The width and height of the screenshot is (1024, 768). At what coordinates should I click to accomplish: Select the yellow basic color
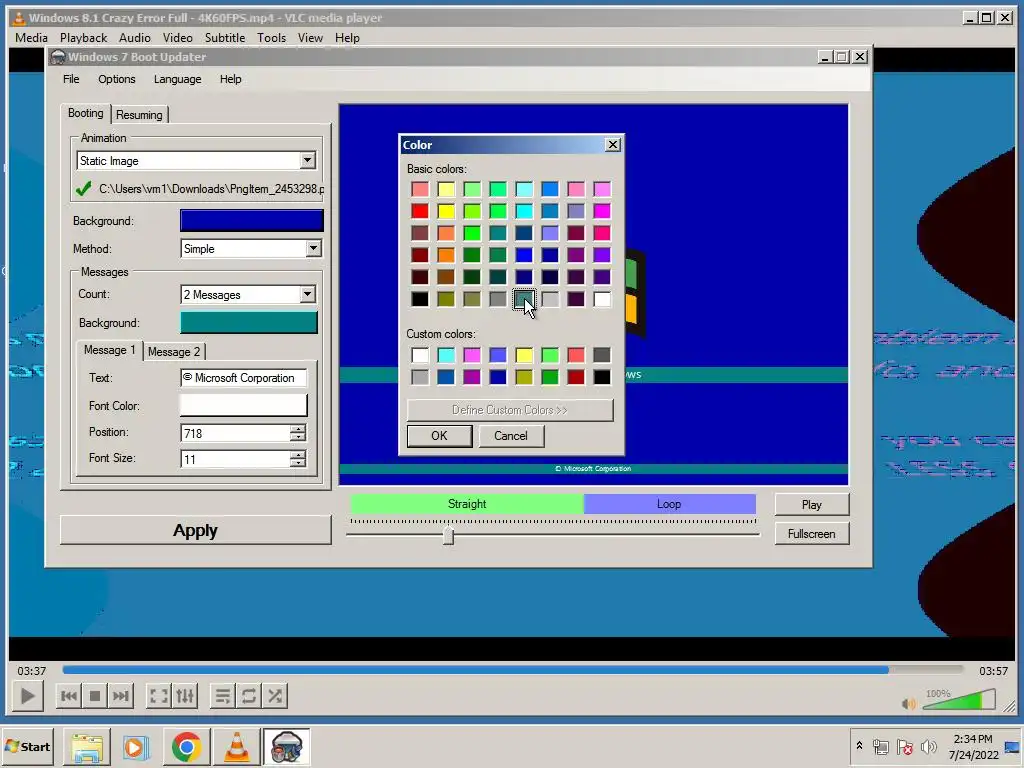[x=446, y=211]
